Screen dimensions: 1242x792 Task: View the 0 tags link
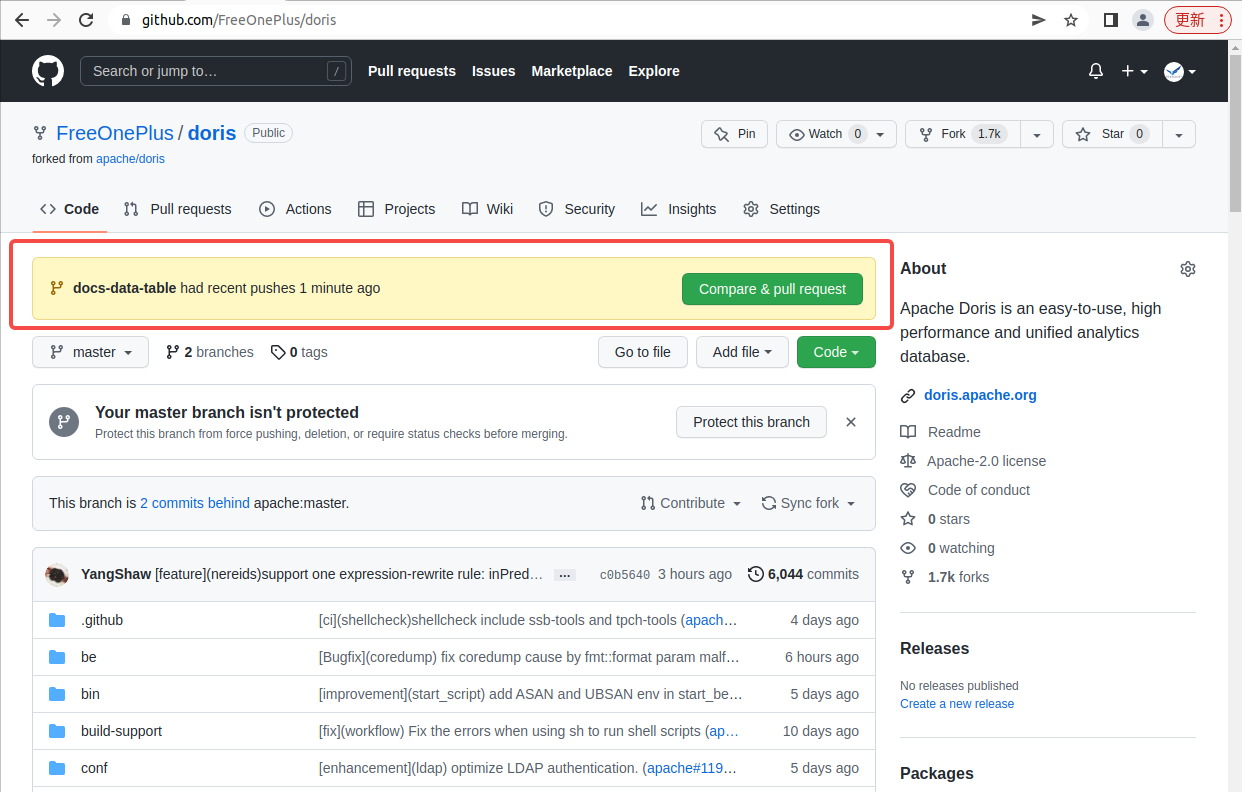tap(299, 352)
